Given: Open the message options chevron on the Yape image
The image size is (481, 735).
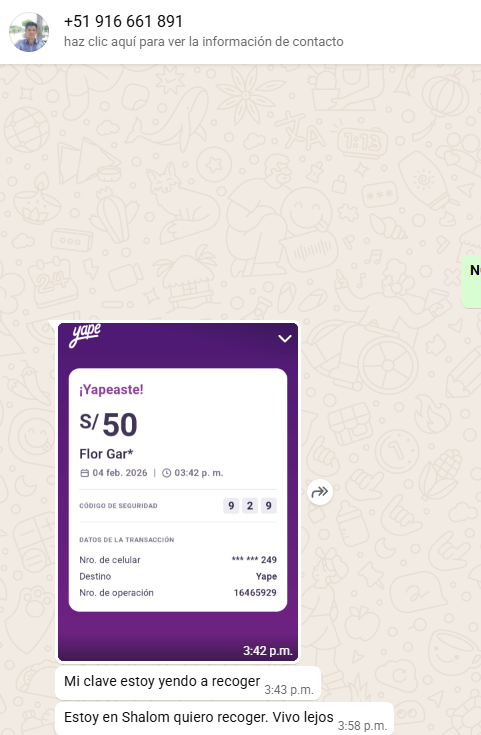Looking at the screenshot, I should [285, 338].
